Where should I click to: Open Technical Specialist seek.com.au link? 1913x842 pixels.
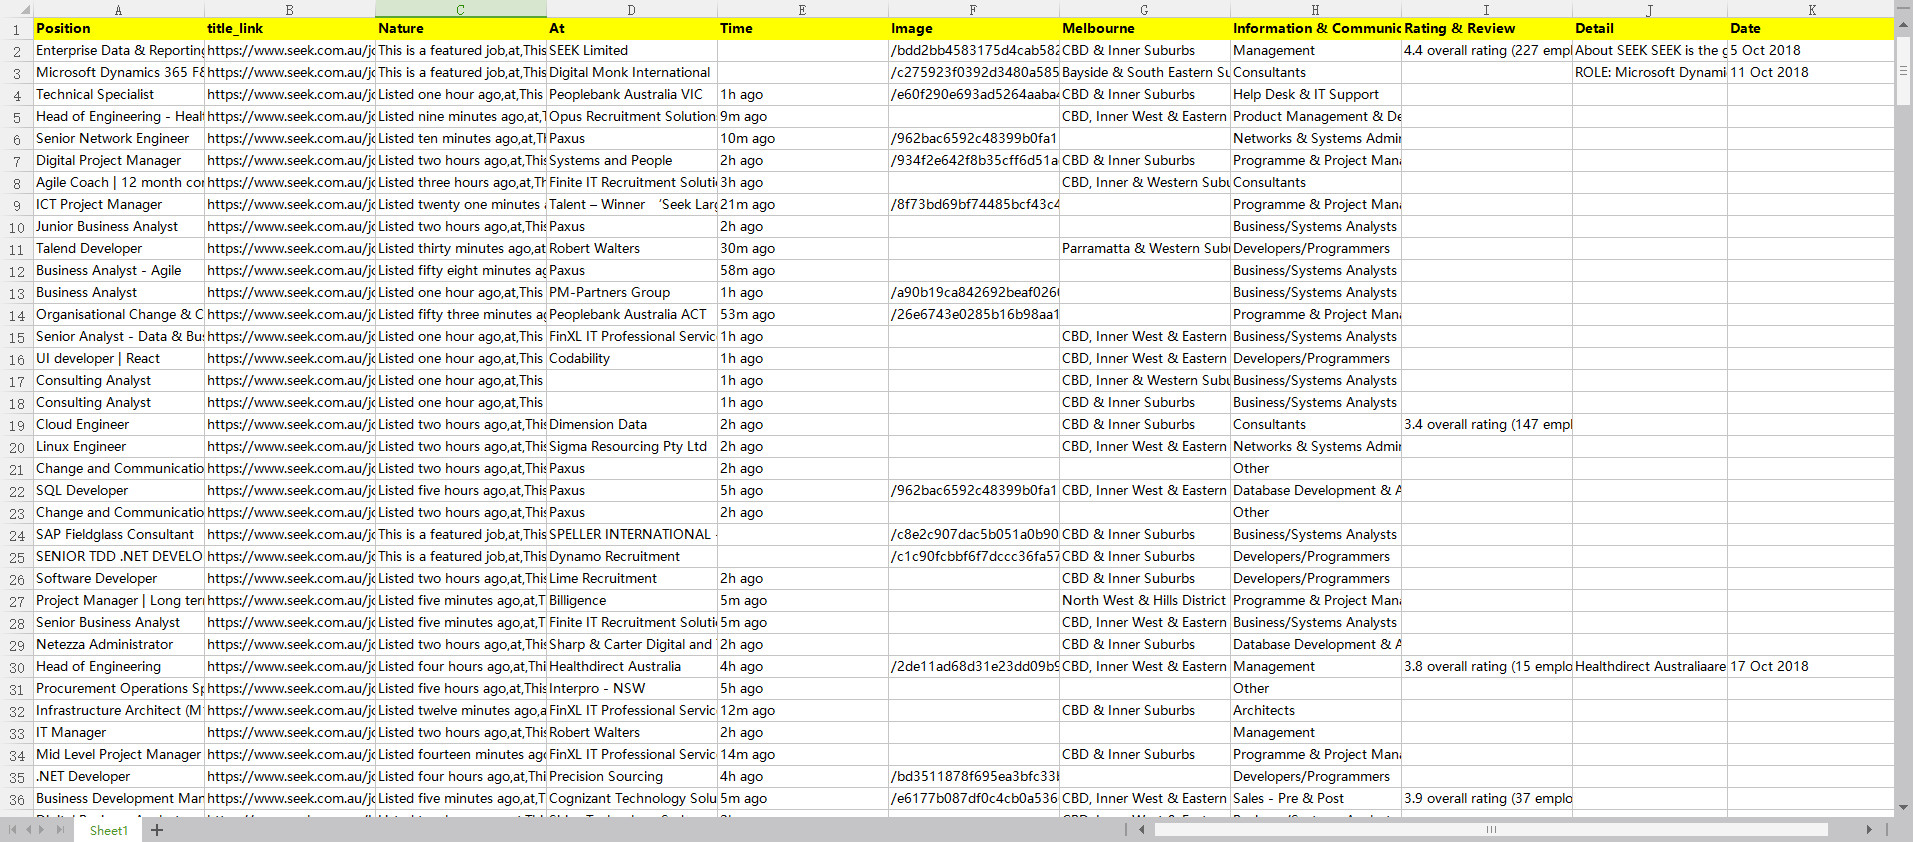[290, 95]
